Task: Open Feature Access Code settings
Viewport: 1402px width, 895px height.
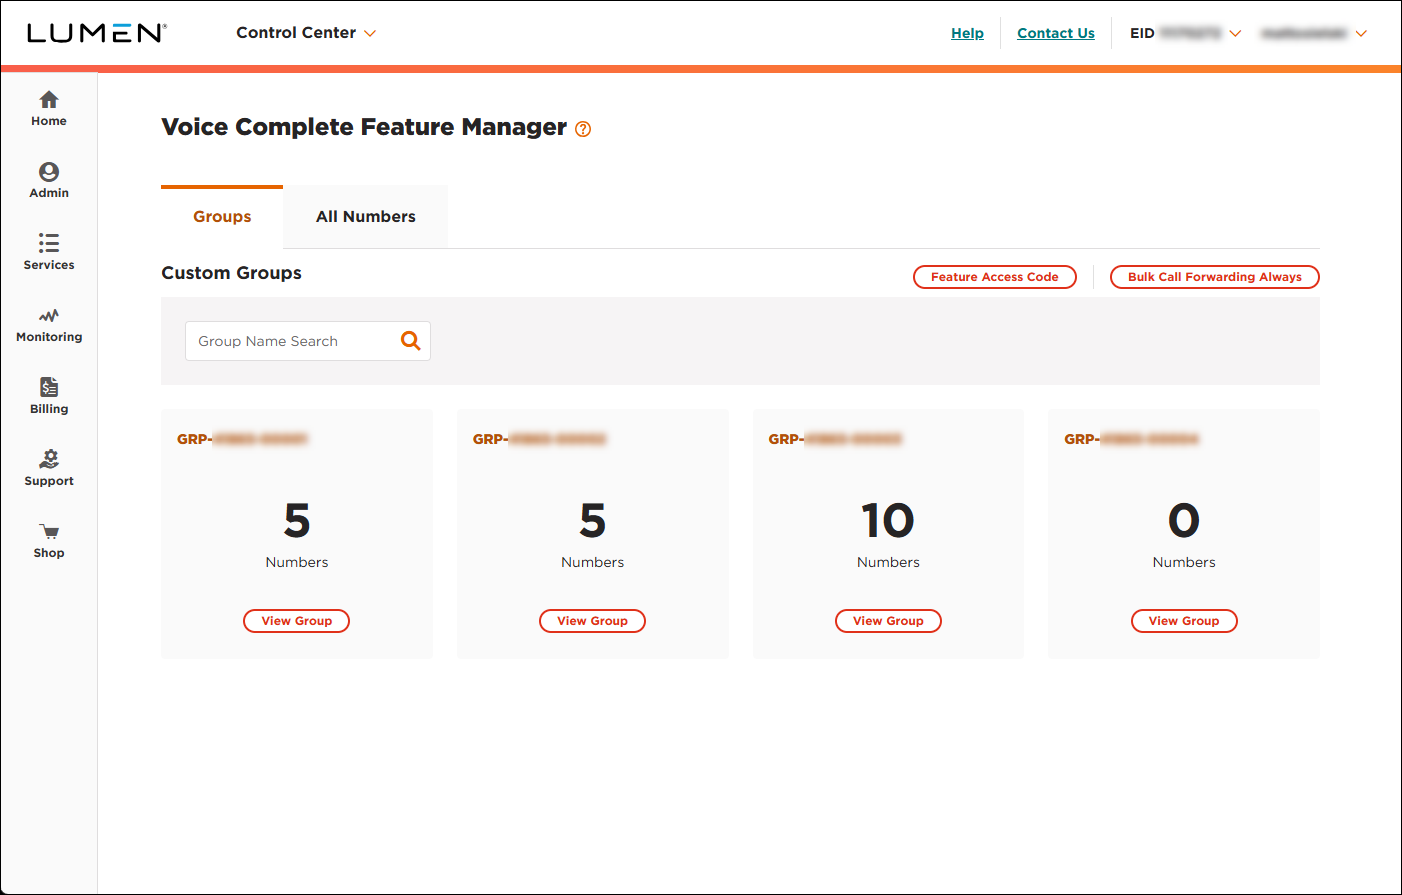Action: coord(994,277)
